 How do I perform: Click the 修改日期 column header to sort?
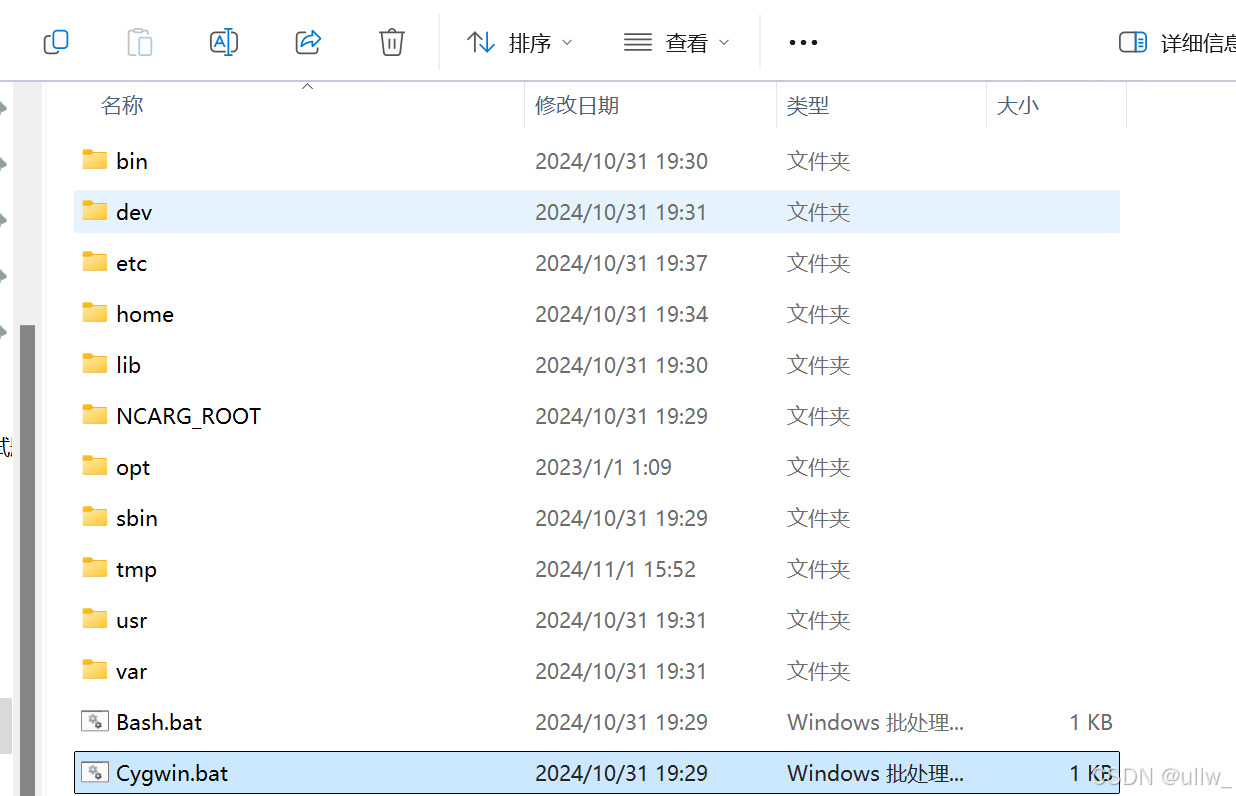click(576, 105)
